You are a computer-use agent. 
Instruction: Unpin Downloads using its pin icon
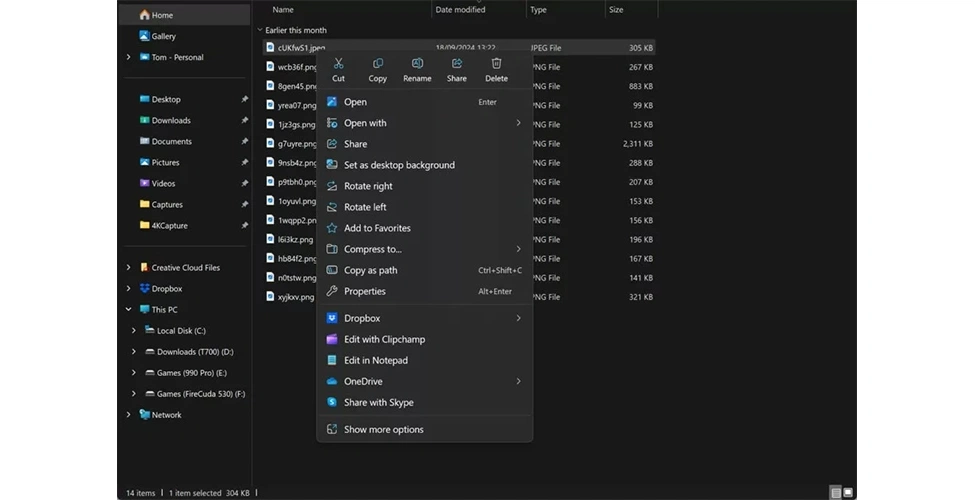point(244,120)
